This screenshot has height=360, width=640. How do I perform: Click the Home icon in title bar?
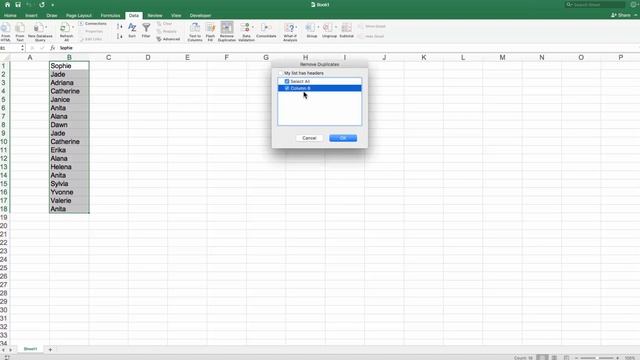coord(7,4)
